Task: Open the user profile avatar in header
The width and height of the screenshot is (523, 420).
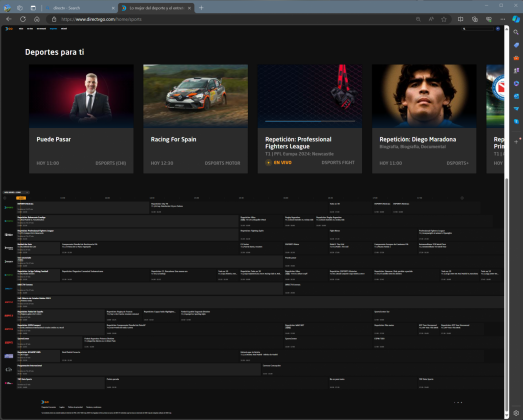Action: coord(498,29)
